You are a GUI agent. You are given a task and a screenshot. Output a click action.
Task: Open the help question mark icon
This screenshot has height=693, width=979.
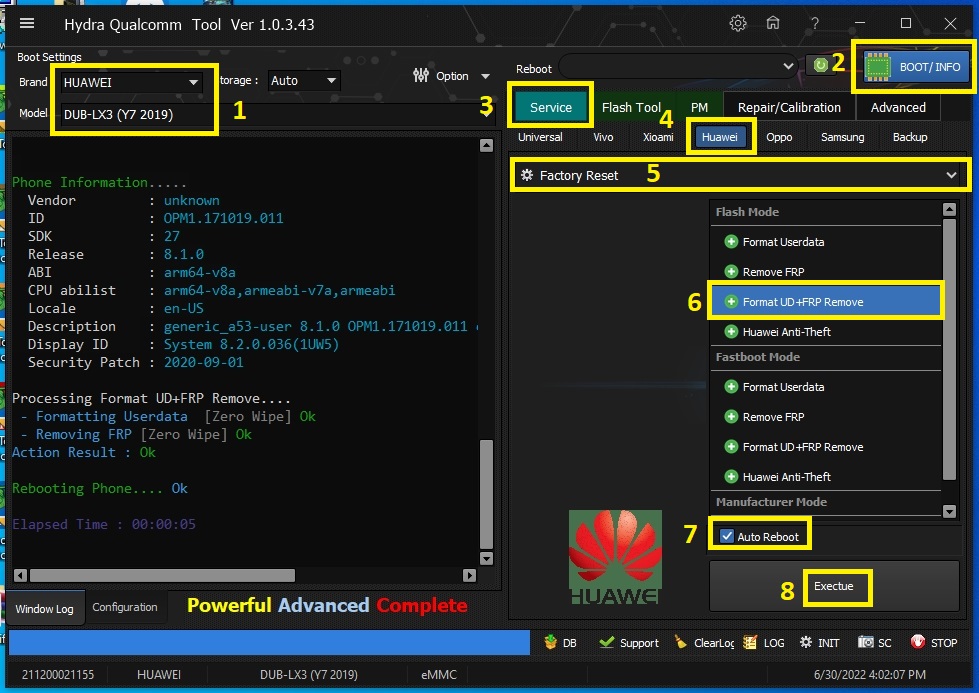[815, 24]
